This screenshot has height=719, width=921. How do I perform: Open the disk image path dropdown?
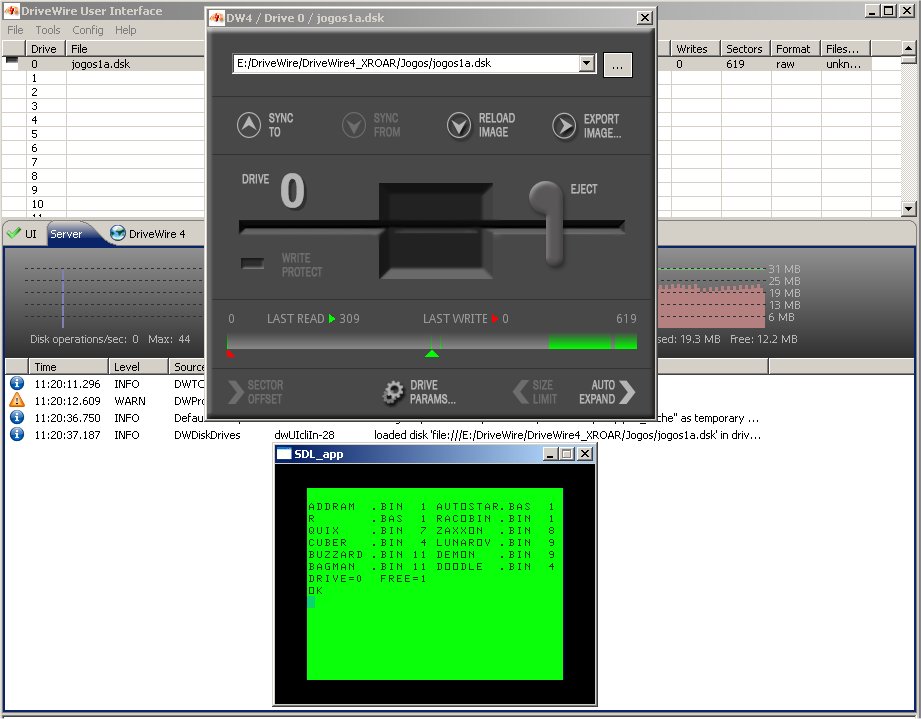pos(586,63)
